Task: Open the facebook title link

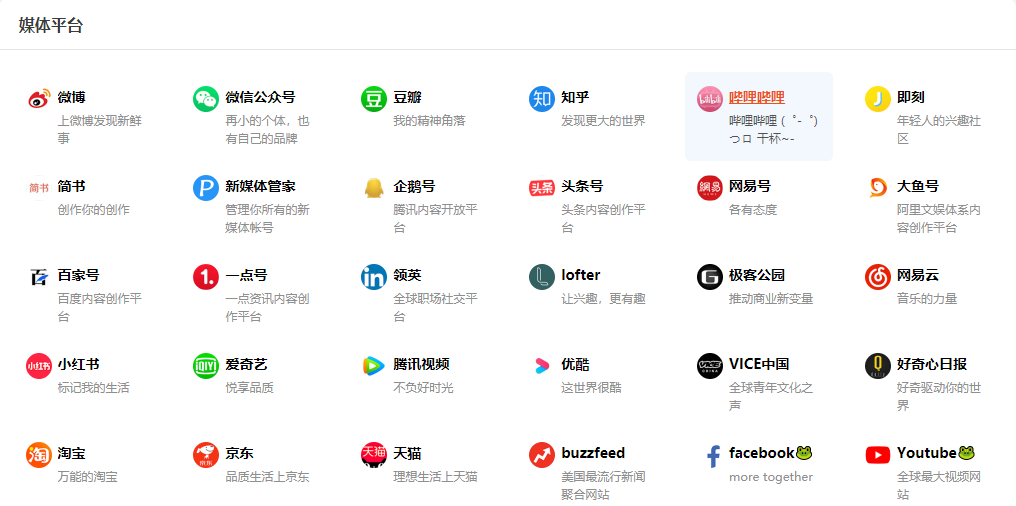Action: (x=771, y=453)
